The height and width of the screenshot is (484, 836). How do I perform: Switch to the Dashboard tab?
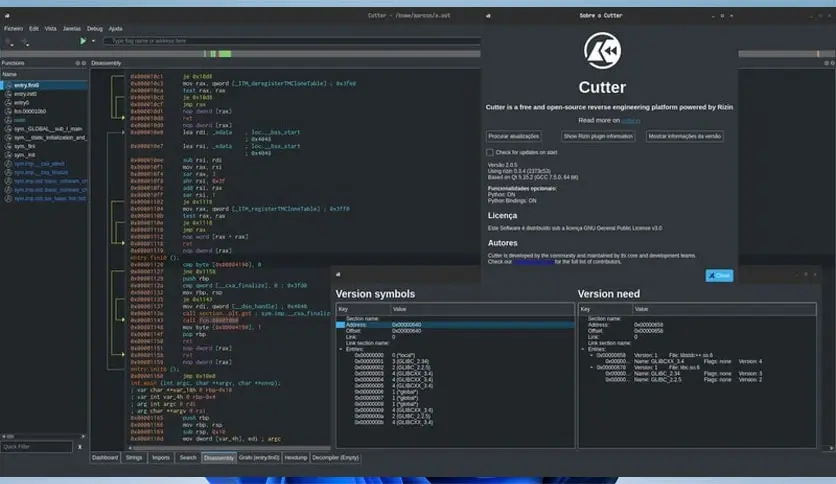tap(105, 457)
